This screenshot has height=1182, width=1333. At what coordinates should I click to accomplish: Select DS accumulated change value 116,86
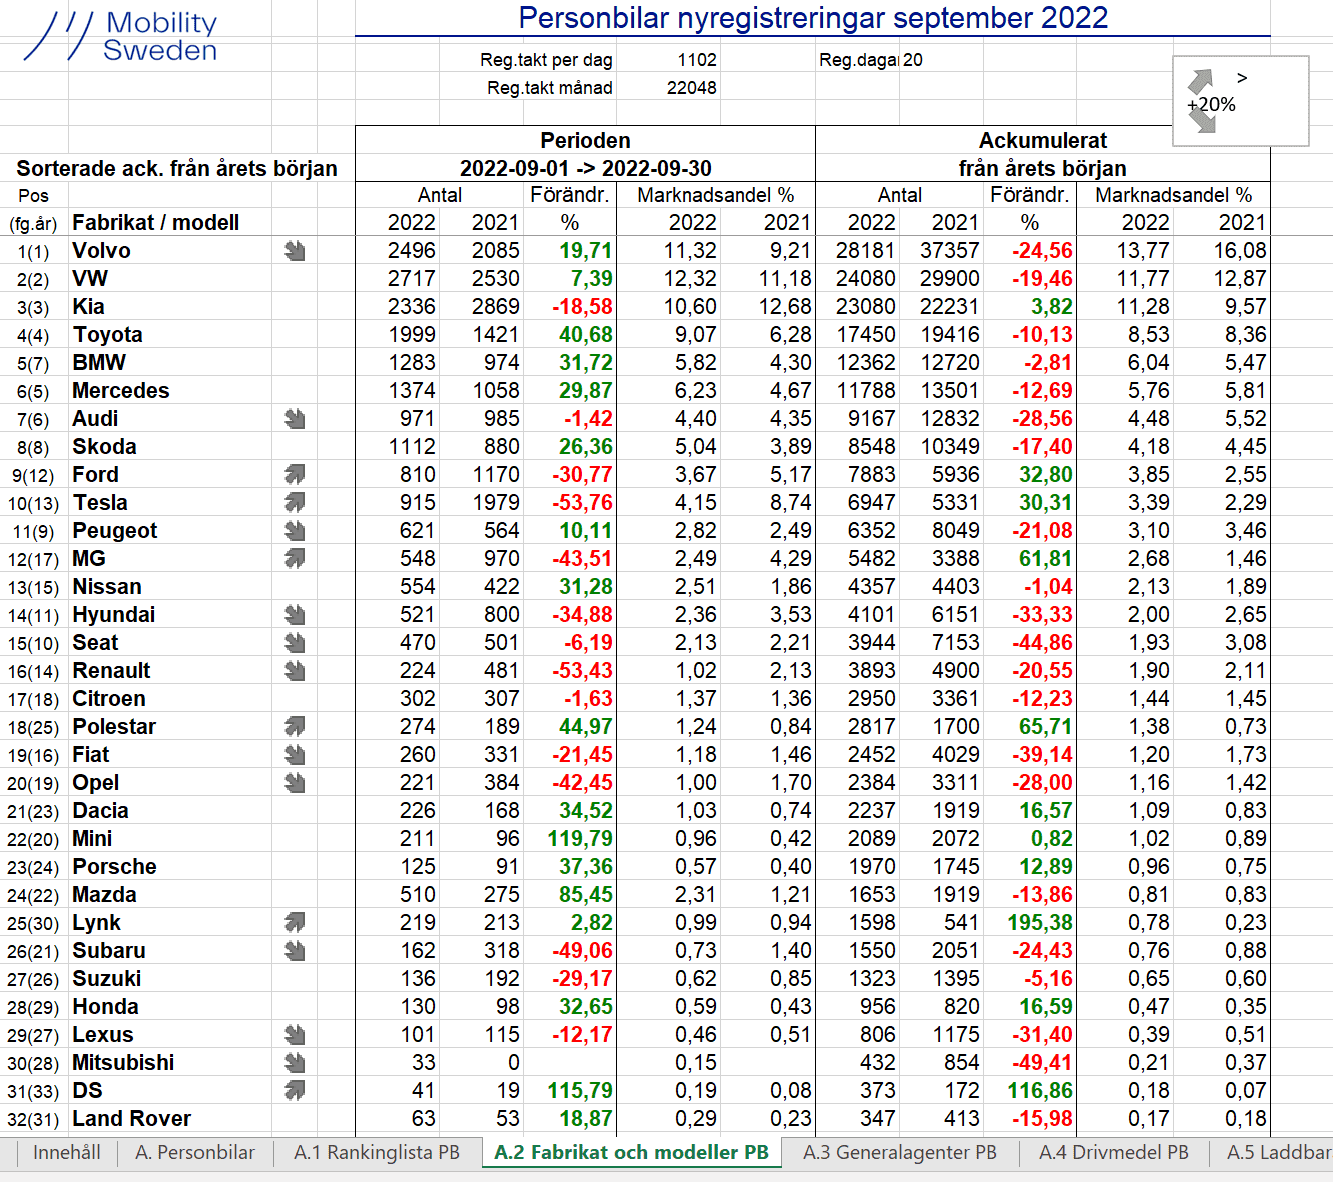pos(1040,1091)
